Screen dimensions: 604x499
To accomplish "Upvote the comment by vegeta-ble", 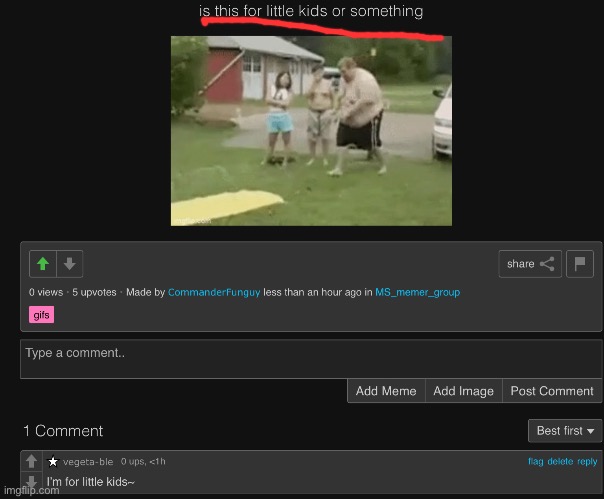I will pos(32,462).
